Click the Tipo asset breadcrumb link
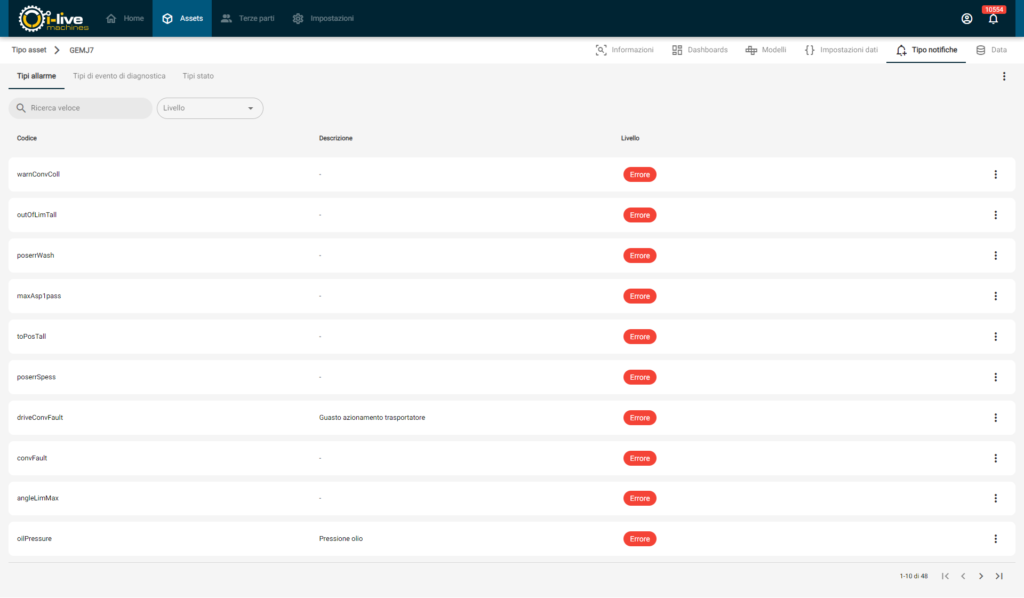Image resolution: width=1024 pixels, height=598 pixels. (x=29, y=50)
